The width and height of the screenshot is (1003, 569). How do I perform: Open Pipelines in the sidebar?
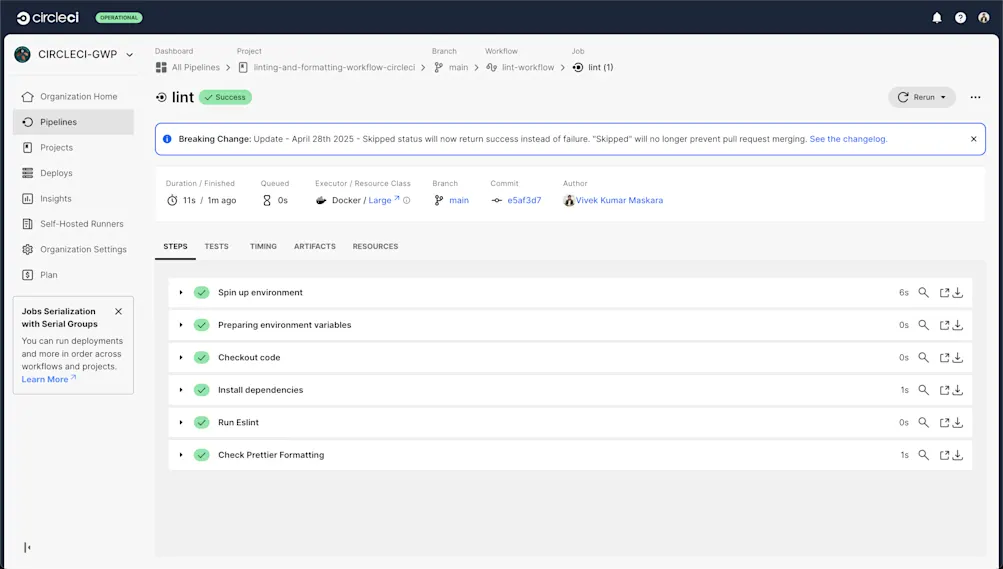click(x=73, y=122)
